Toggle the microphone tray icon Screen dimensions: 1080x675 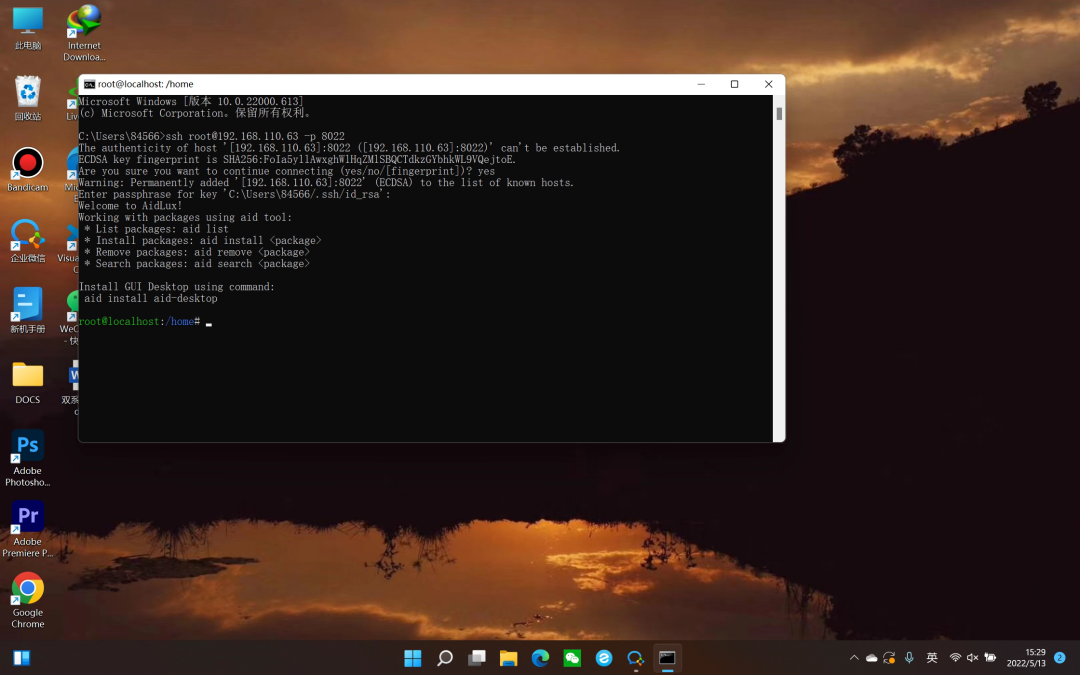[909, 658]
